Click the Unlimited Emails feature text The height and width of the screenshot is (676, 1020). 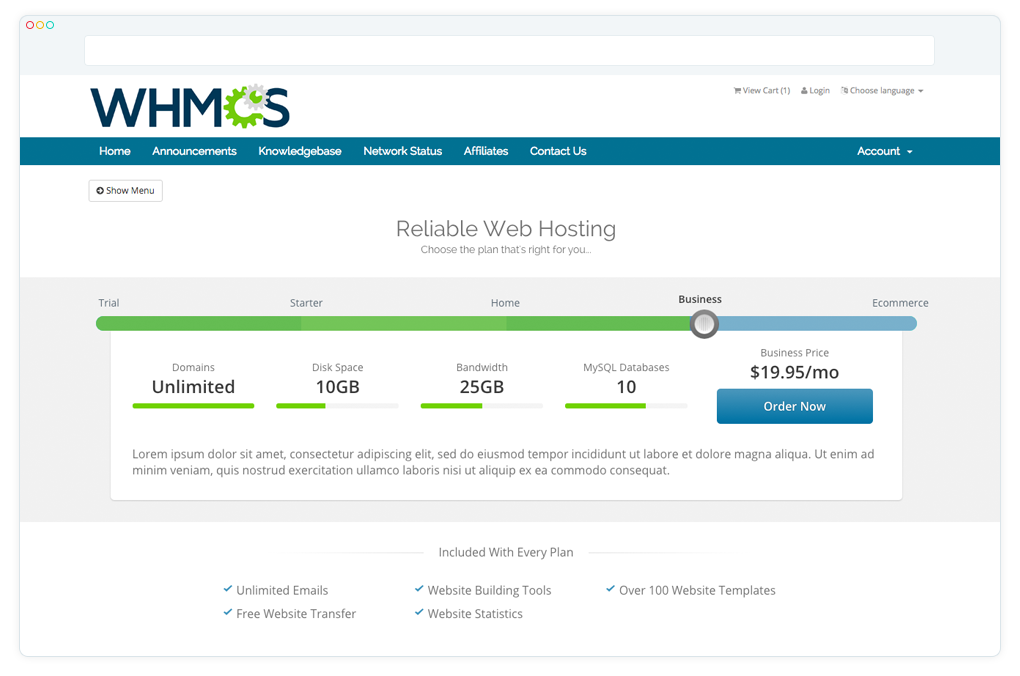click(282, 590)
